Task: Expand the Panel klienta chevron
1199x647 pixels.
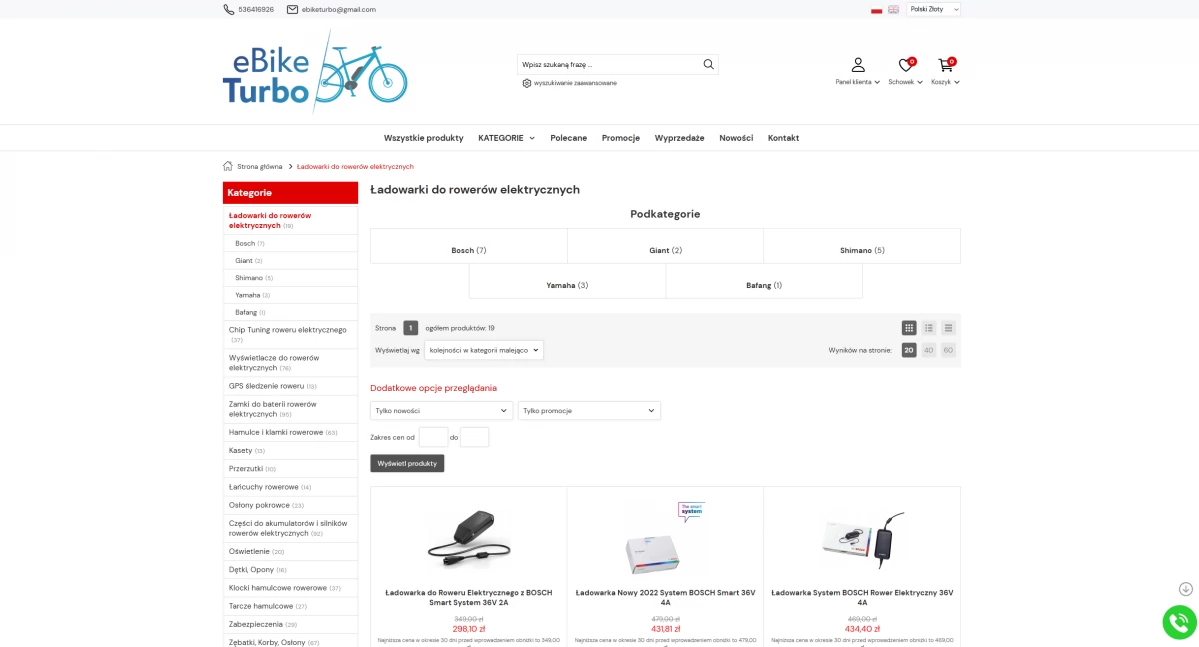Action: pyautogui.click(x=877, y=82)
